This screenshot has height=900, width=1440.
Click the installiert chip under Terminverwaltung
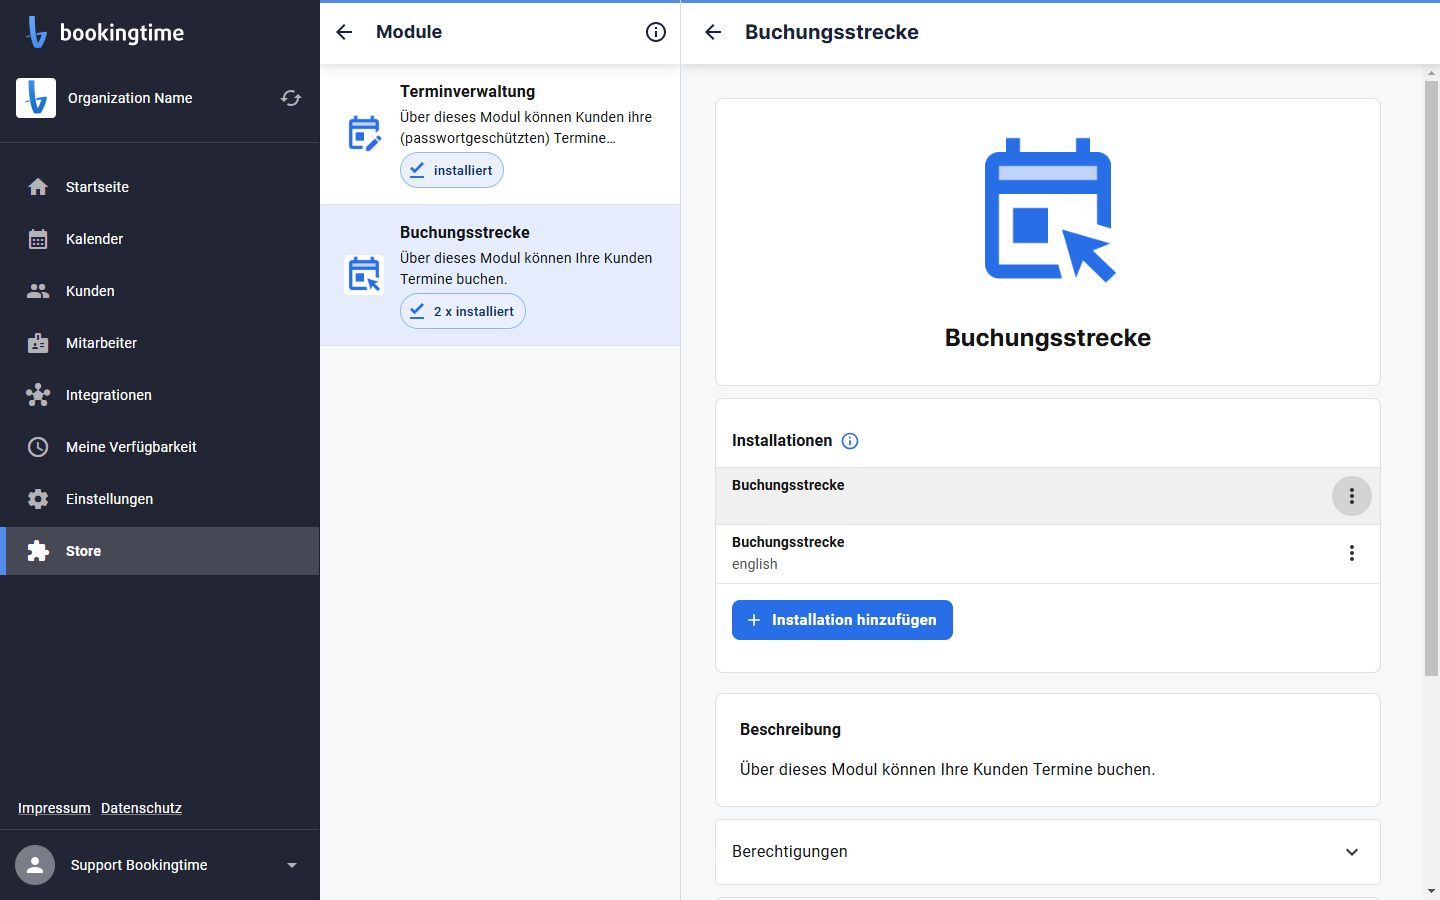point(452,170)
